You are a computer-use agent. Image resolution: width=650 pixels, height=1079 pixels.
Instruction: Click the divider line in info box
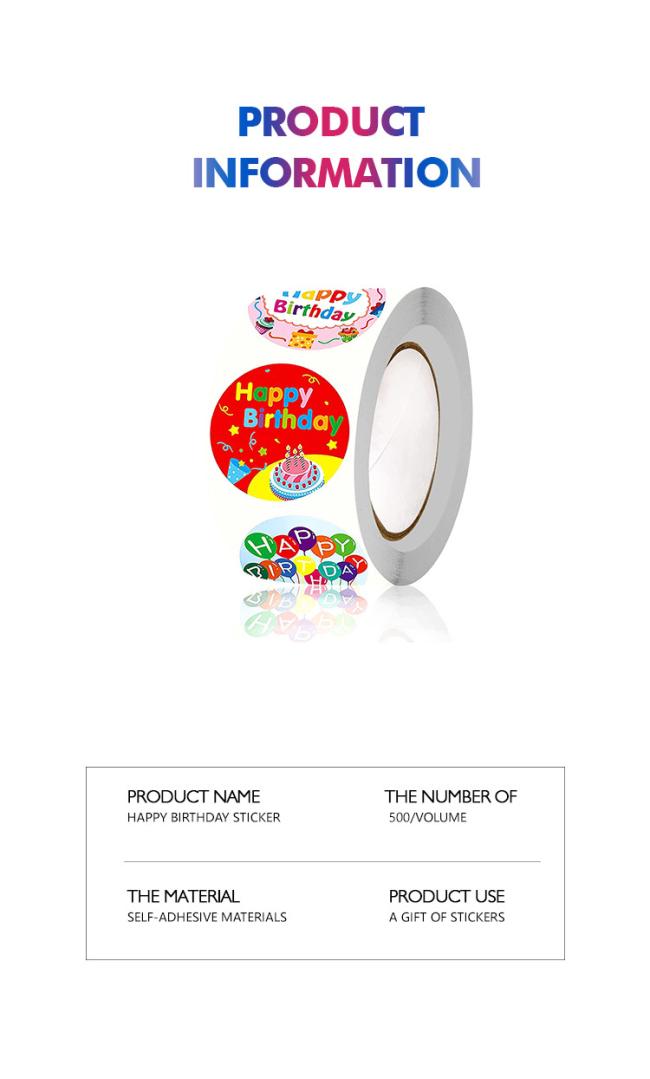click(x=332, y=861)
